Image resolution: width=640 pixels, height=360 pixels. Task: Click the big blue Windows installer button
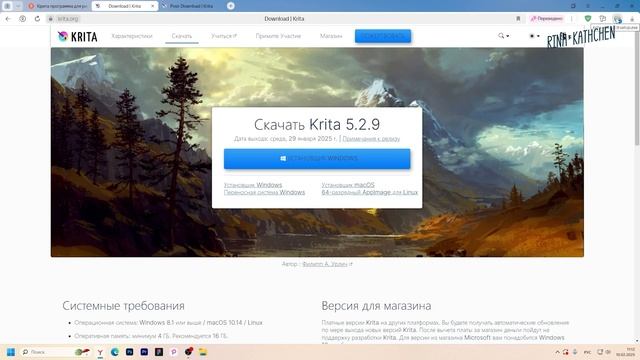[x=317, y=159]
